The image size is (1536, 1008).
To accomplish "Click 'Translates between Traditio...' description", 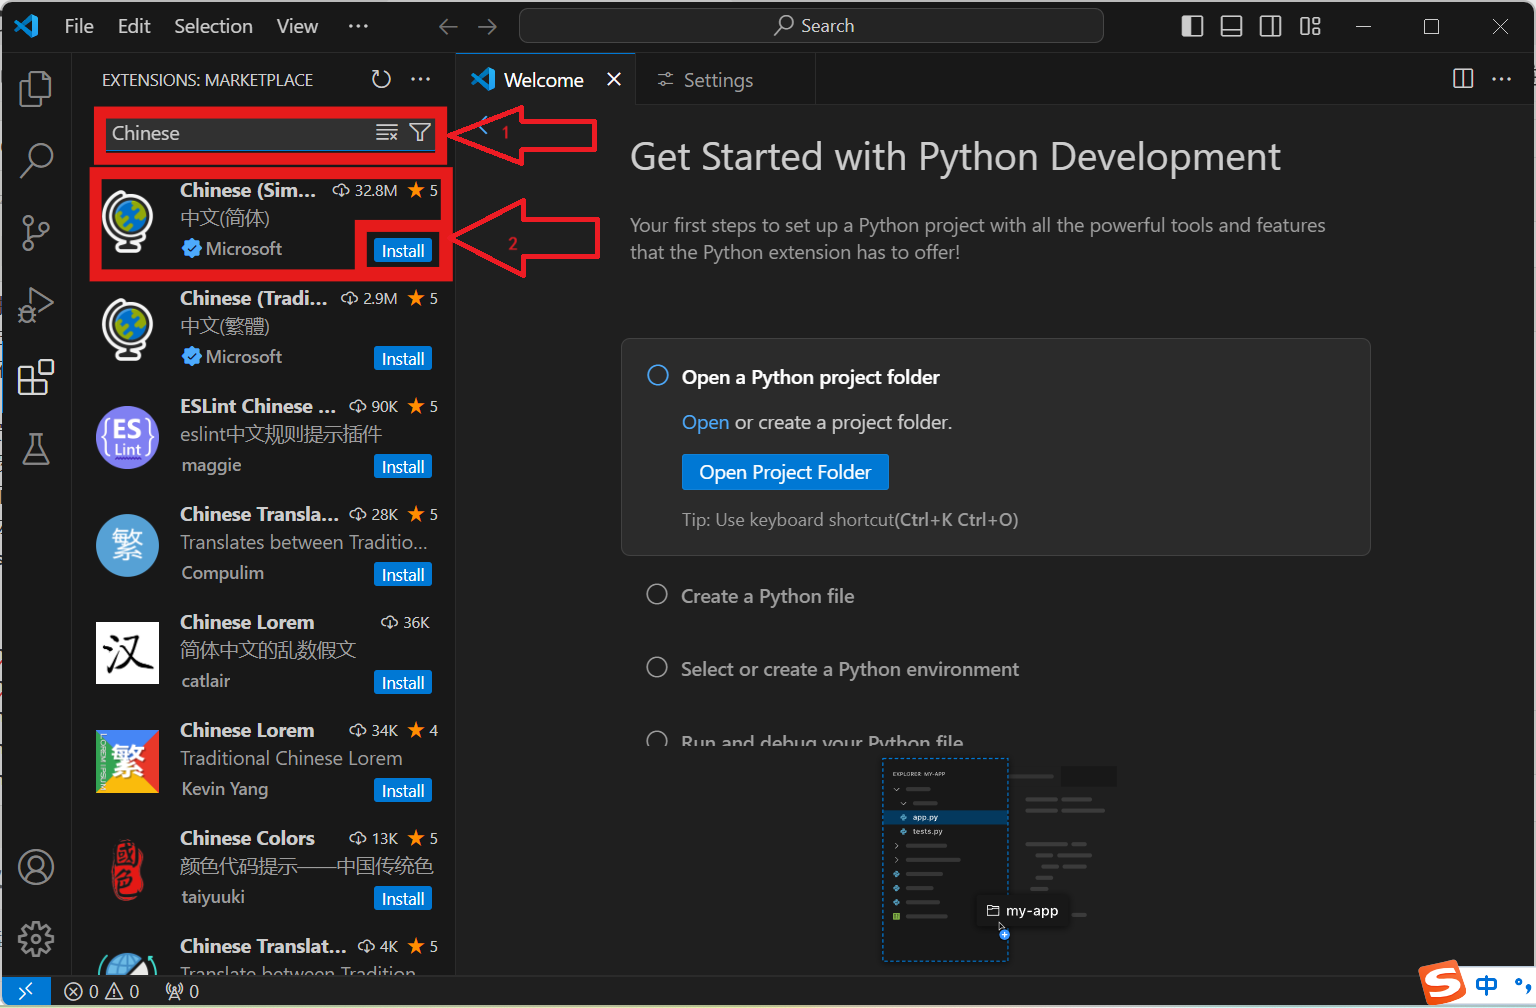I will [x=304, y=542].
